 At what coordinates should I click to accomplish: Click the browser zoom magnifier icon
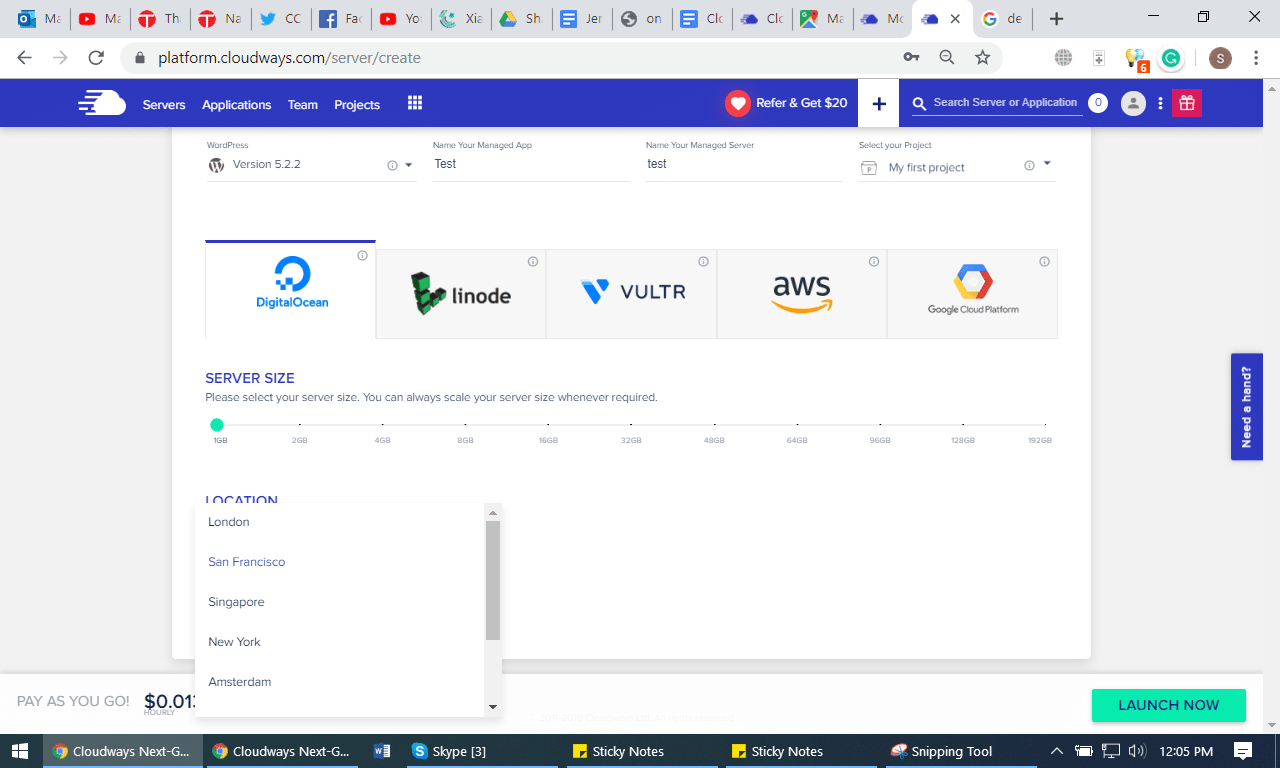tap(947, 58)
